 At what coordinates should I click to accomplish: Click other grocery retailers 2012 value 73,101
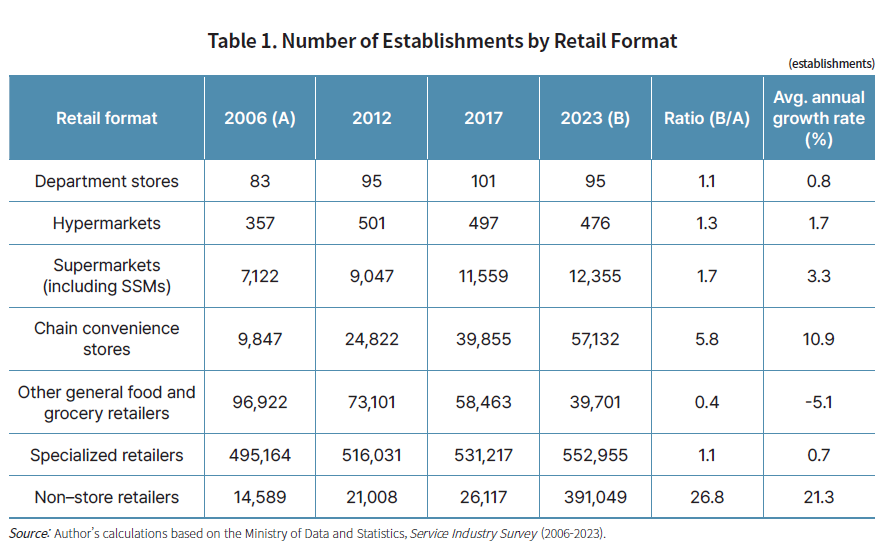pyautogui.click(x=371, y=402)
